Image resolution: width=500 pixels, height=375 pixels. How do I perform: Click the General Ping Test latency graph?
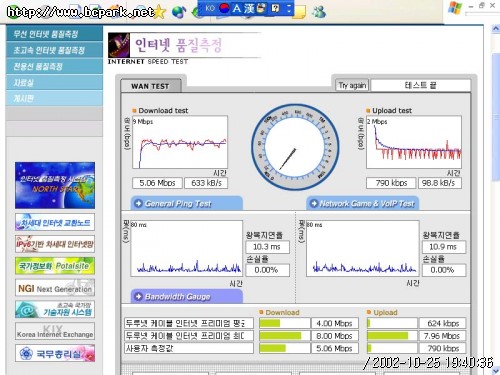pyautogui.click(x=187, y=248)
